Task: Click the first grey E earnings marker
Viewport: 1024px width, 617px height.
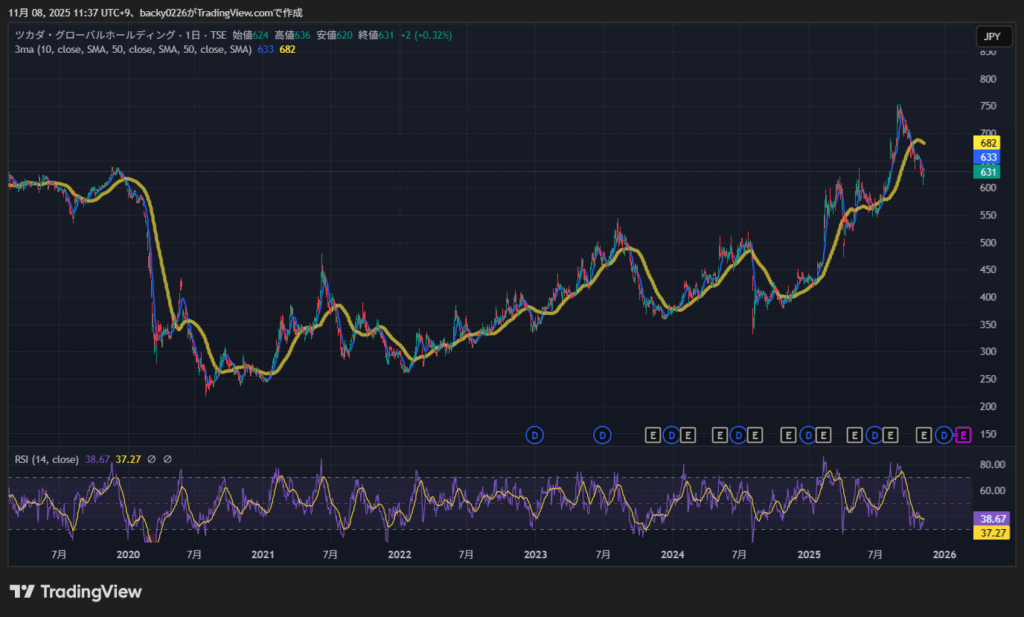Action: coord(653,435)
